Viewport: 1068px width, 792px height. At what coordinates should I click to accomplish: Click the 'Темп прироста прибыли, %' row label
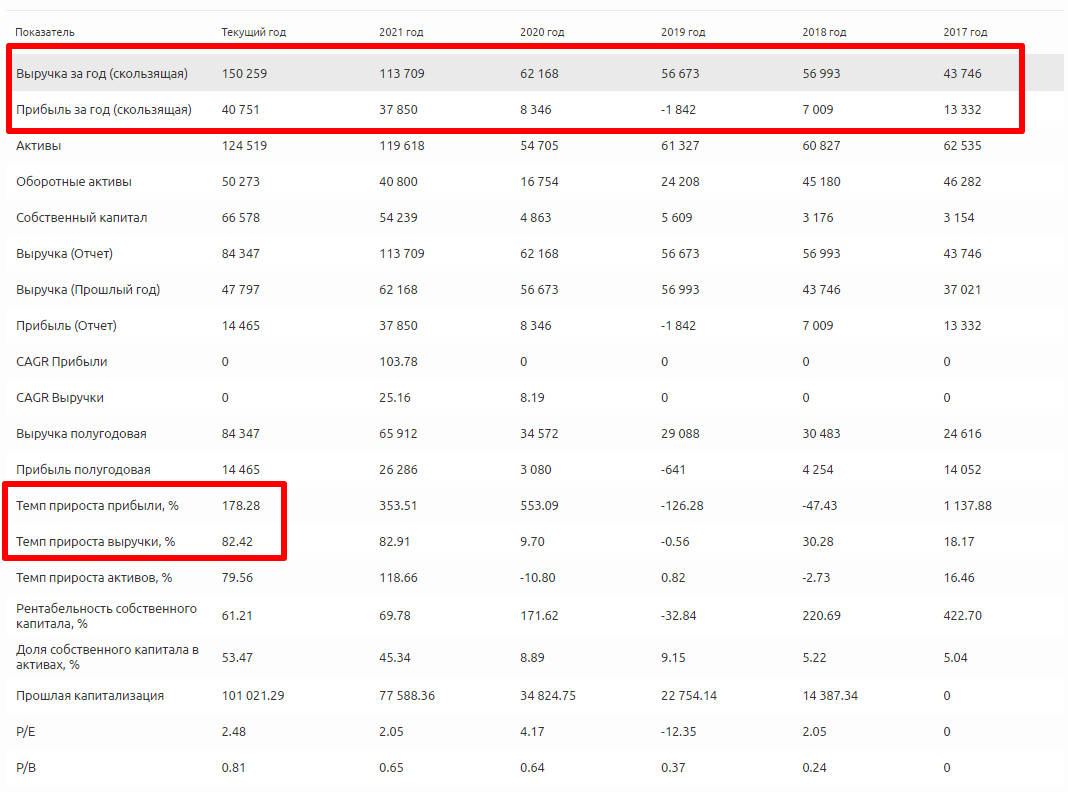(x=97, y=506)
